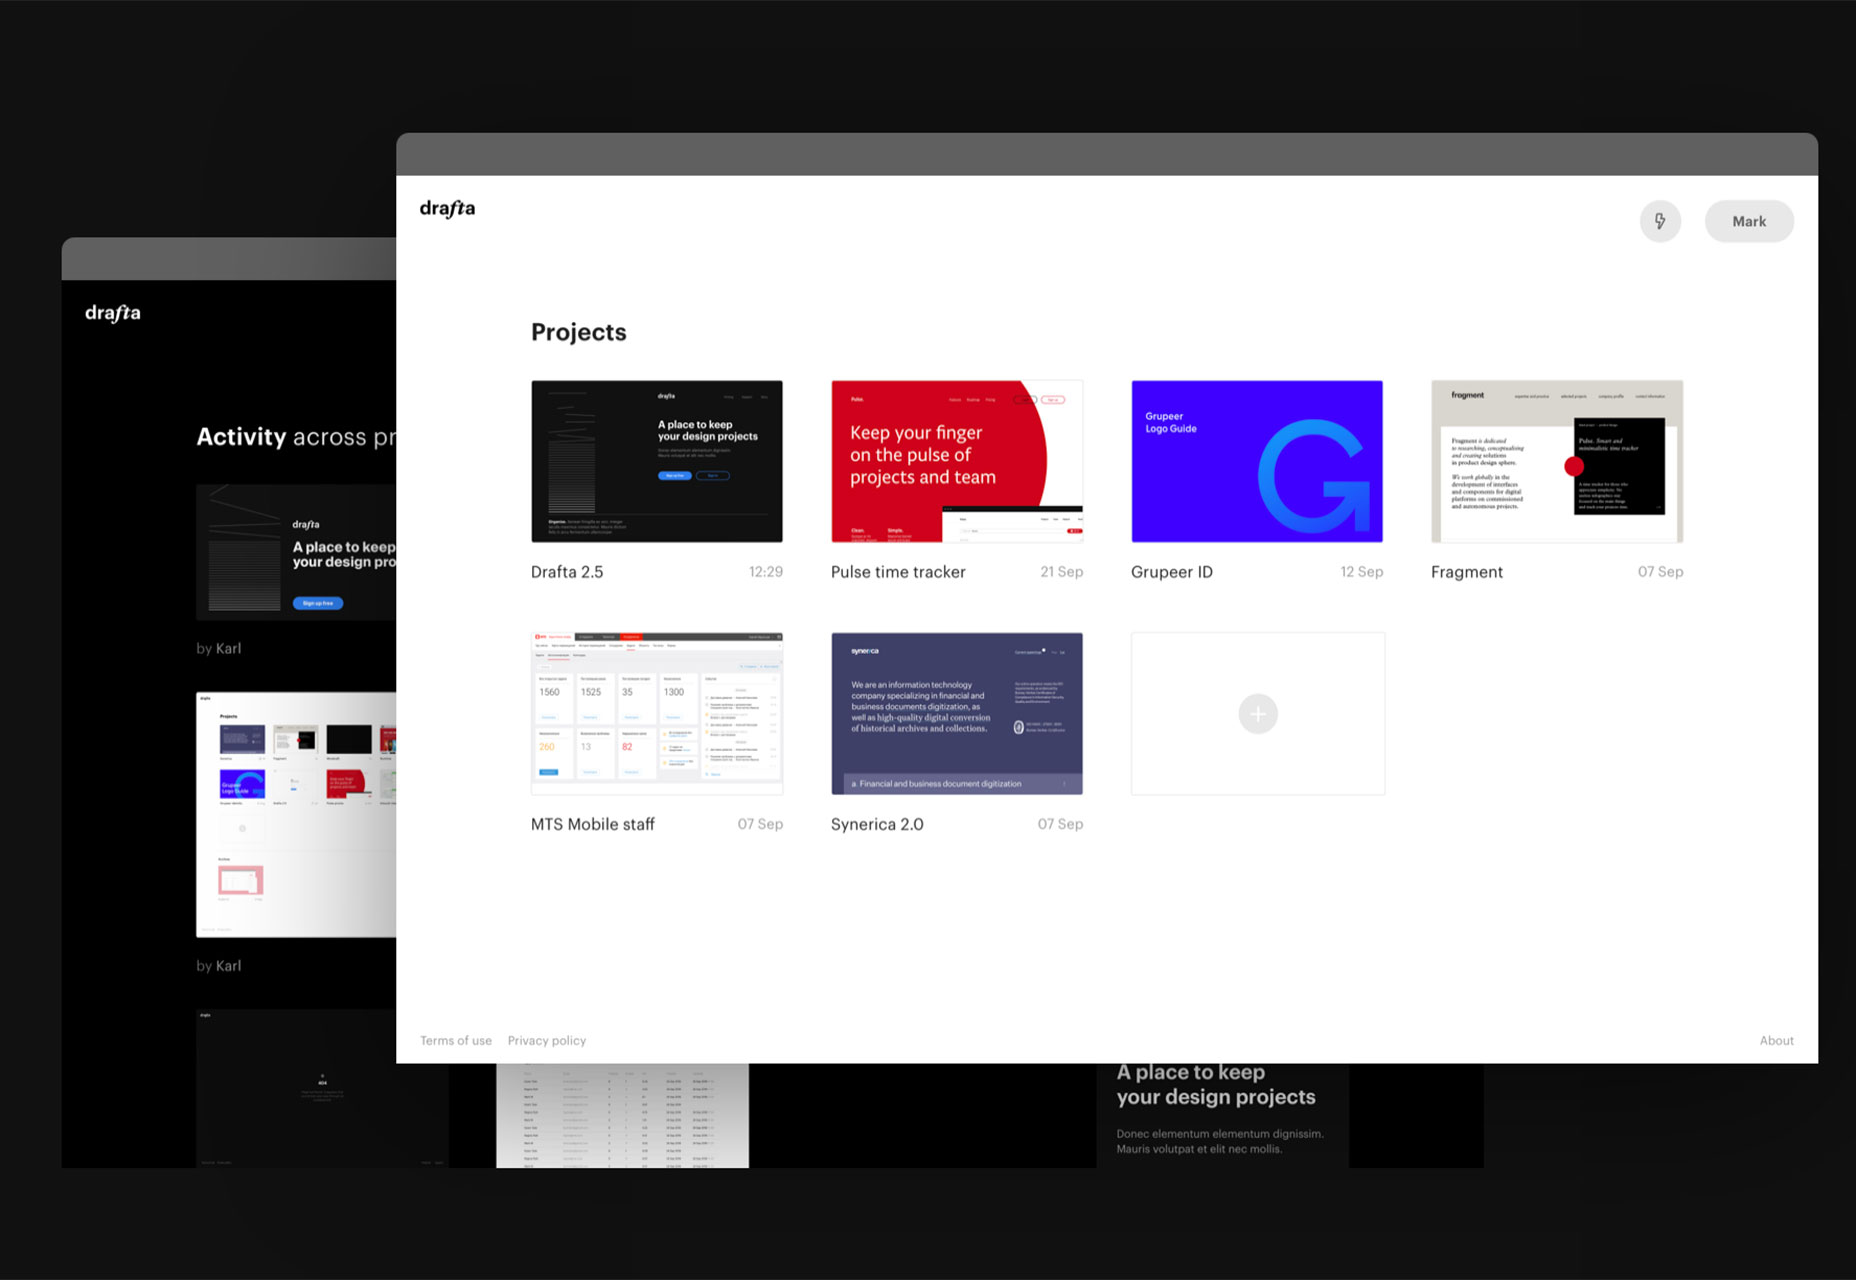
Task: Open the Synerica 2.0 project thumbnail
Action: tap(956, 713)
